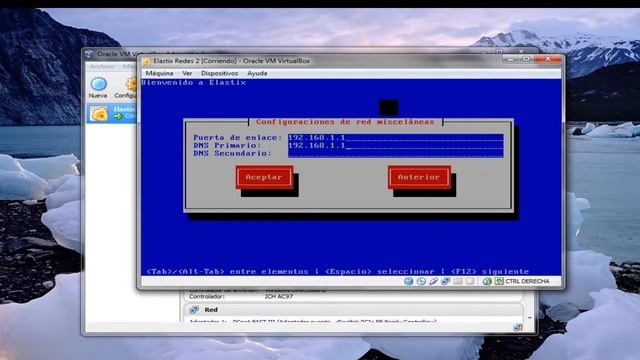Click the optical disc status icon

click(421, 281)
